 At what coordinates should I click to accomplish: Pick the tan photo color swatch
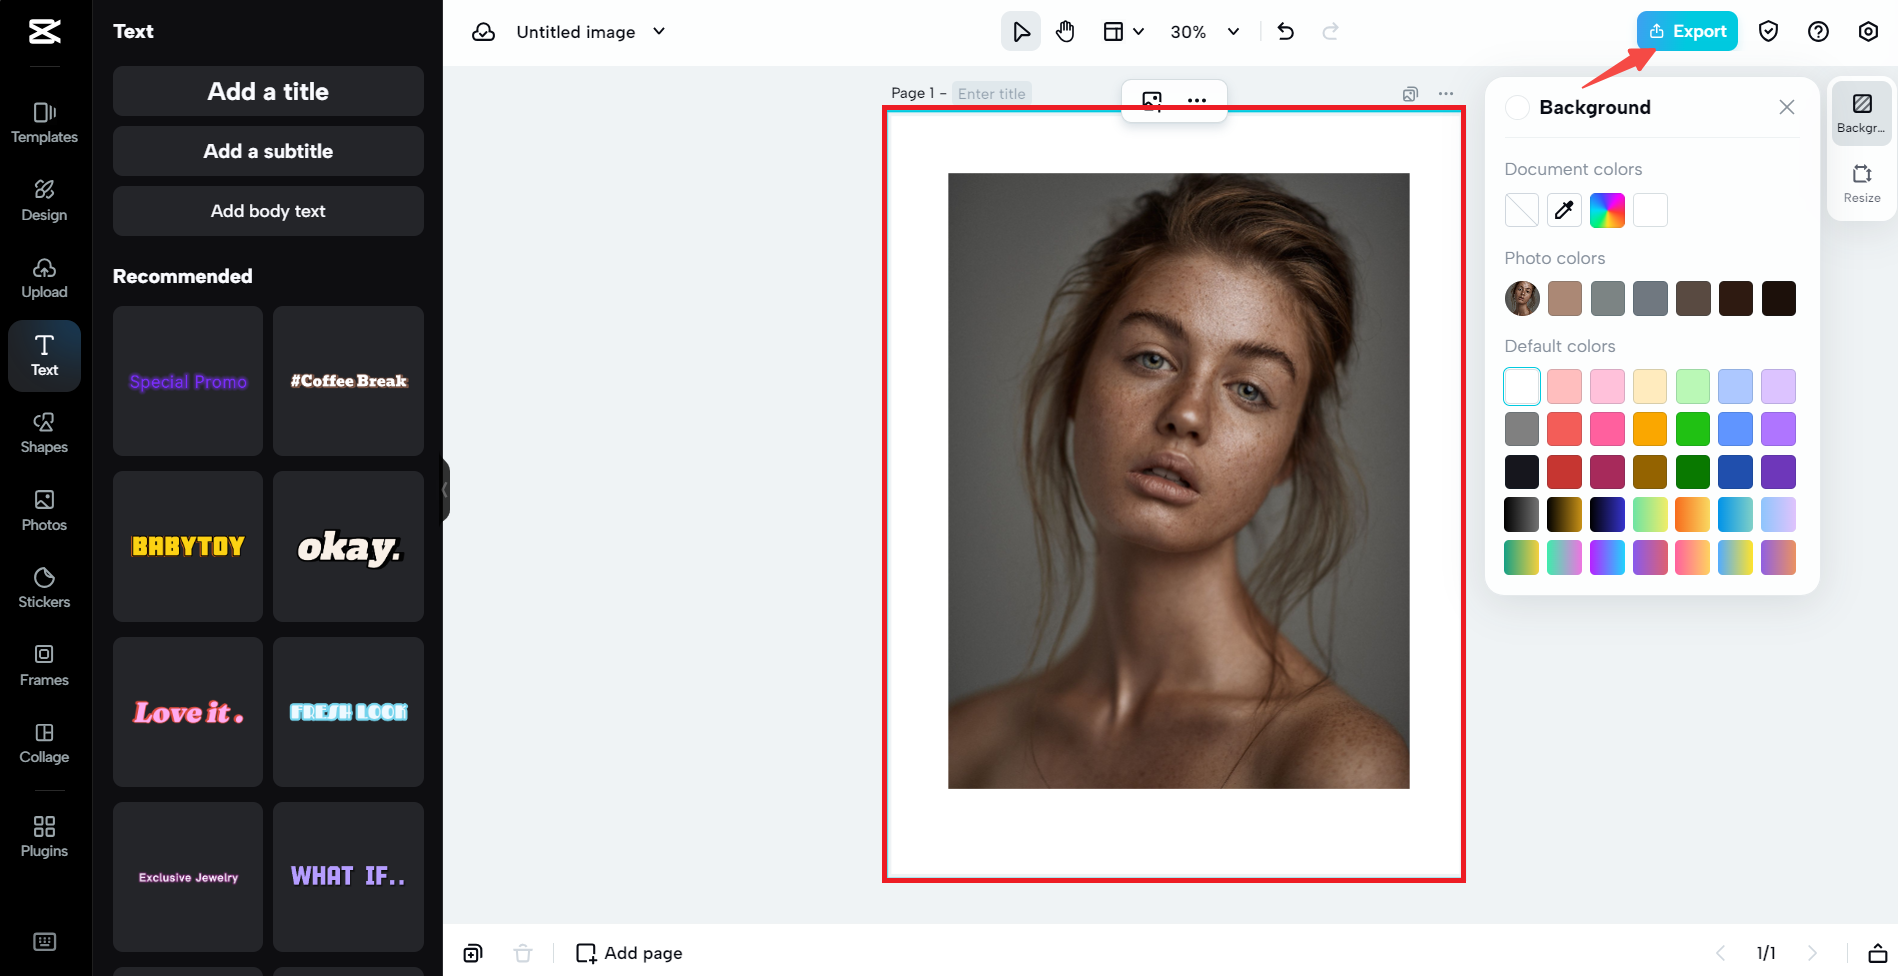click(1565, 298)
